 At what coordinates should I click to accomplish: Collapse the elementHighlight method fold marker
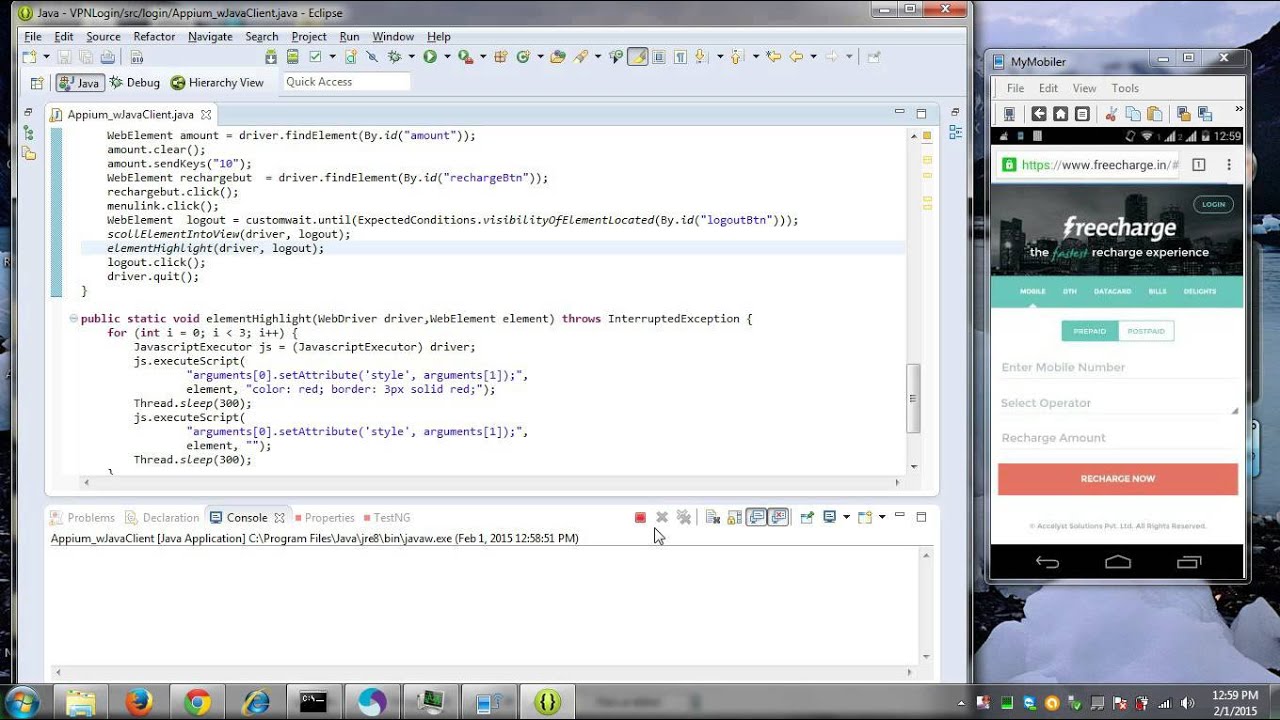[x=73, y=318]
